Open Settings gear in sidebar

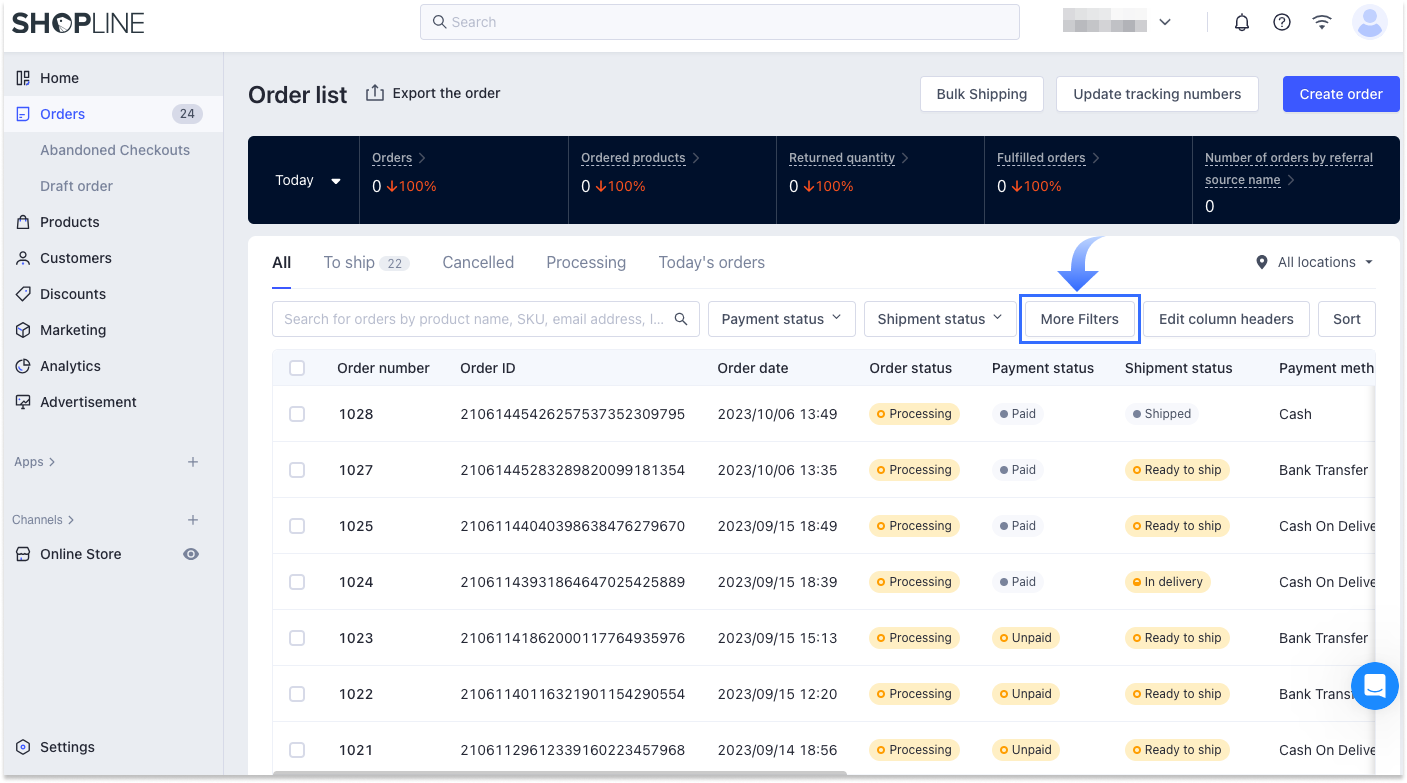point(23,747)
